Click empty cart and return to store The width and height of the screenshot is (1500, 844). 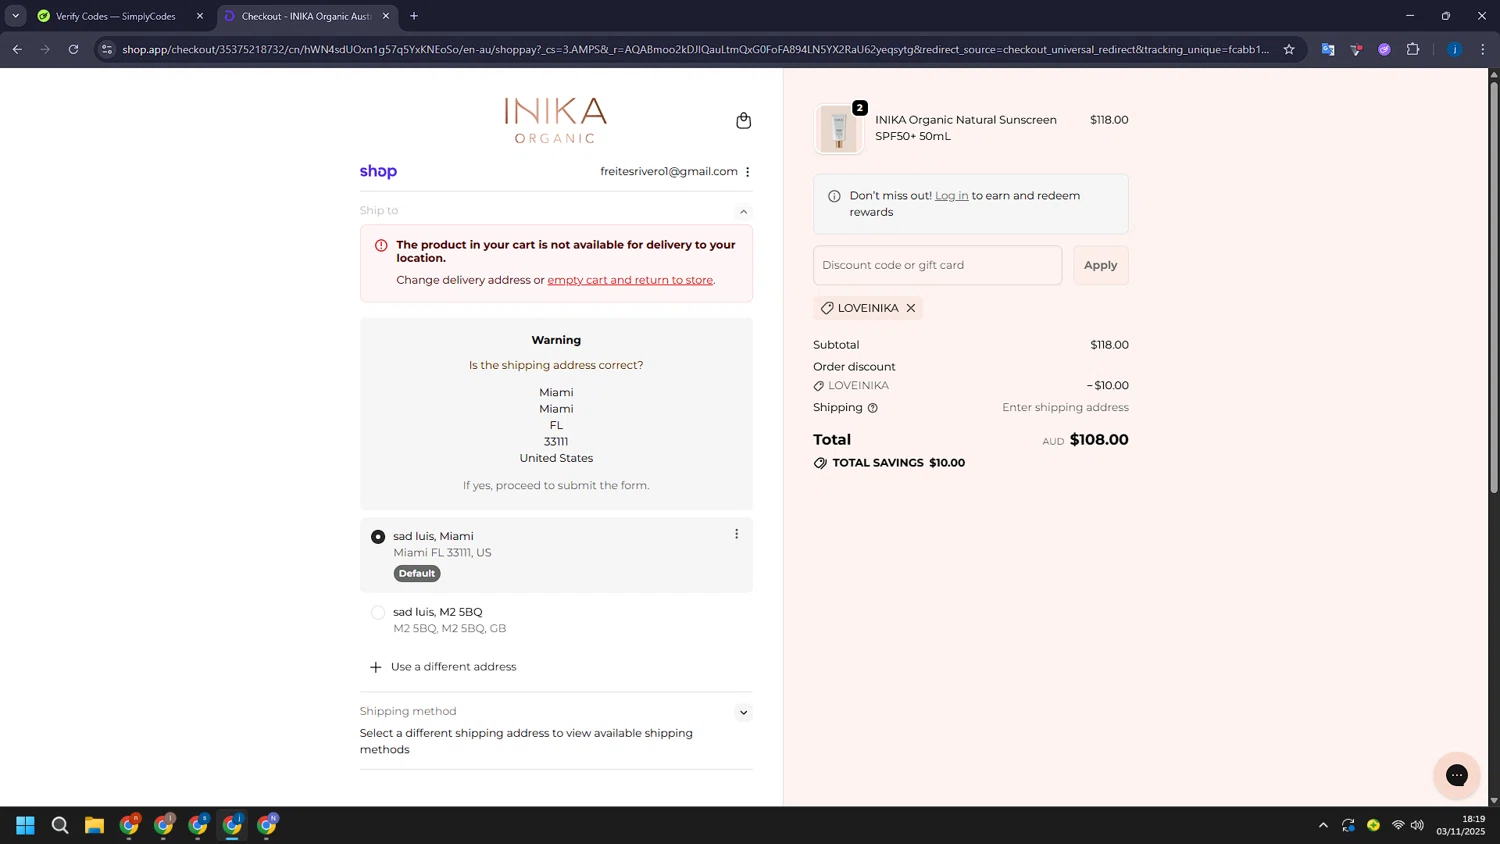click(x=630, y=280)
